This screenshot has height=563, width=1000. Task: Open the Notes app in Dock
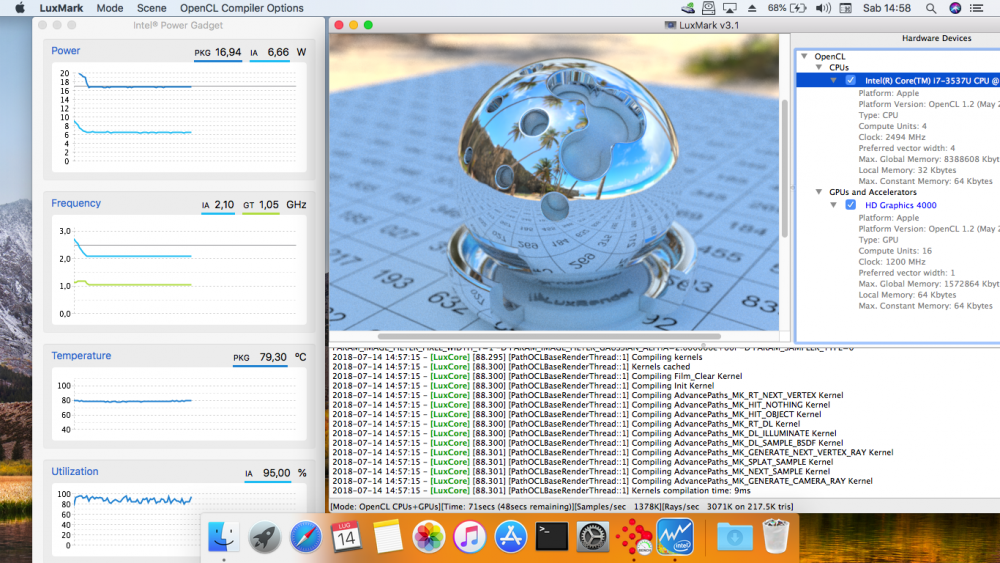(387, 537)
